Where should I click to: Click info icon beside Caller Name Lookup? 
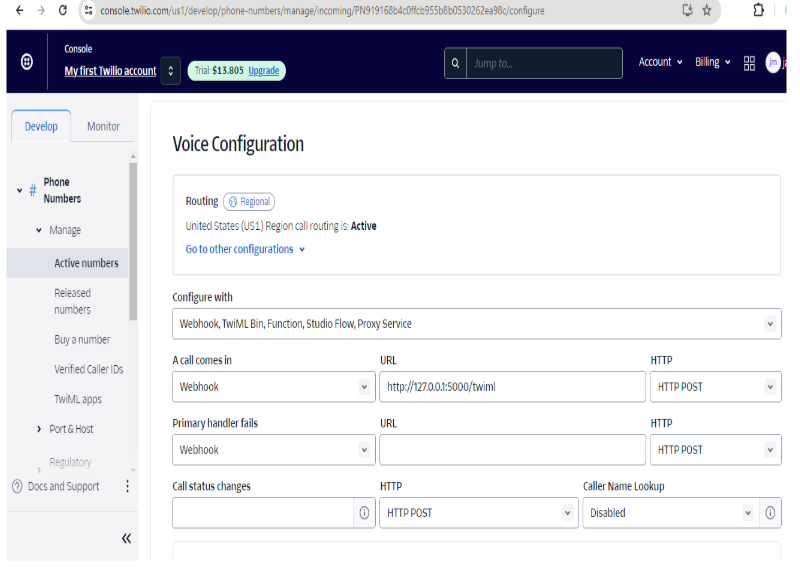point(770,513)
